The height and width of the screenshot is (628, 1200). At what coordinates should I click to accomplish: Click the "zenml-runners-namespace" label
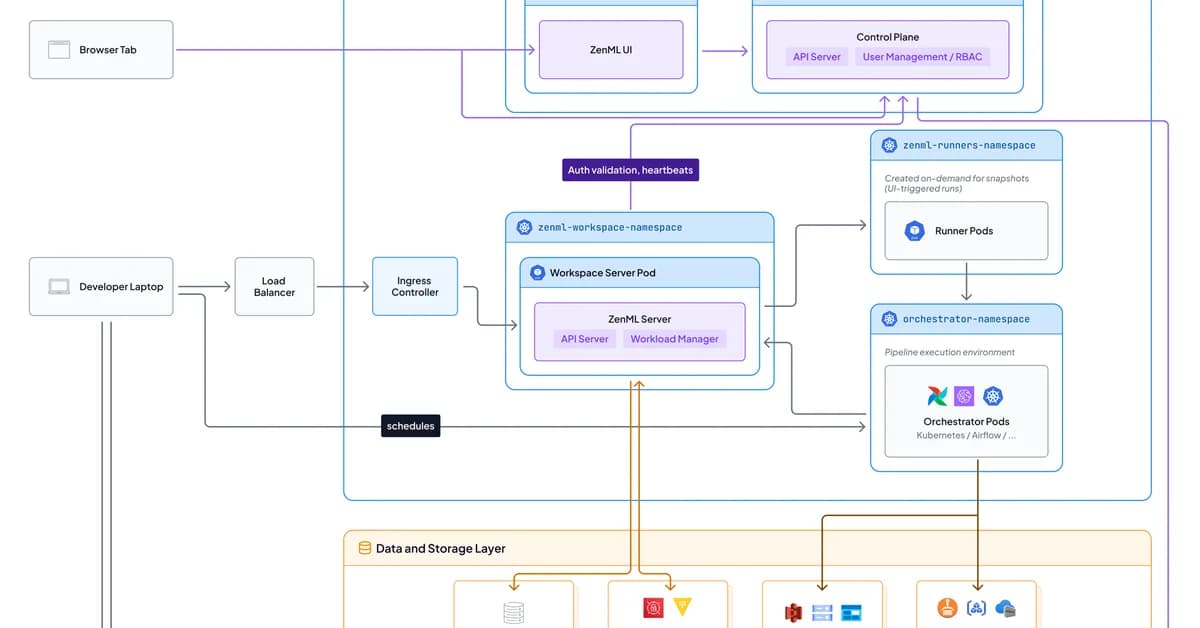[969, 145]
